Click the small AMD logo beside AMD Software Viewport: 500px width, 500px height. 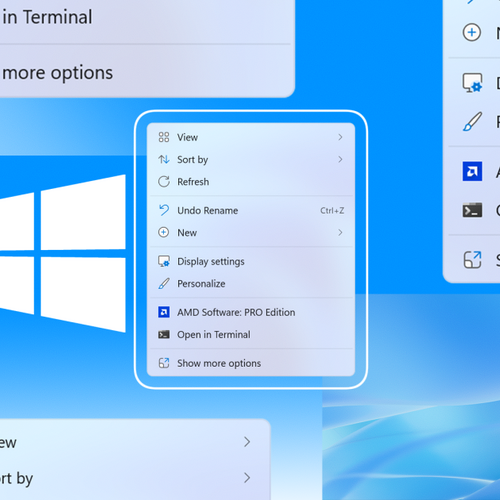coord(164,312)
